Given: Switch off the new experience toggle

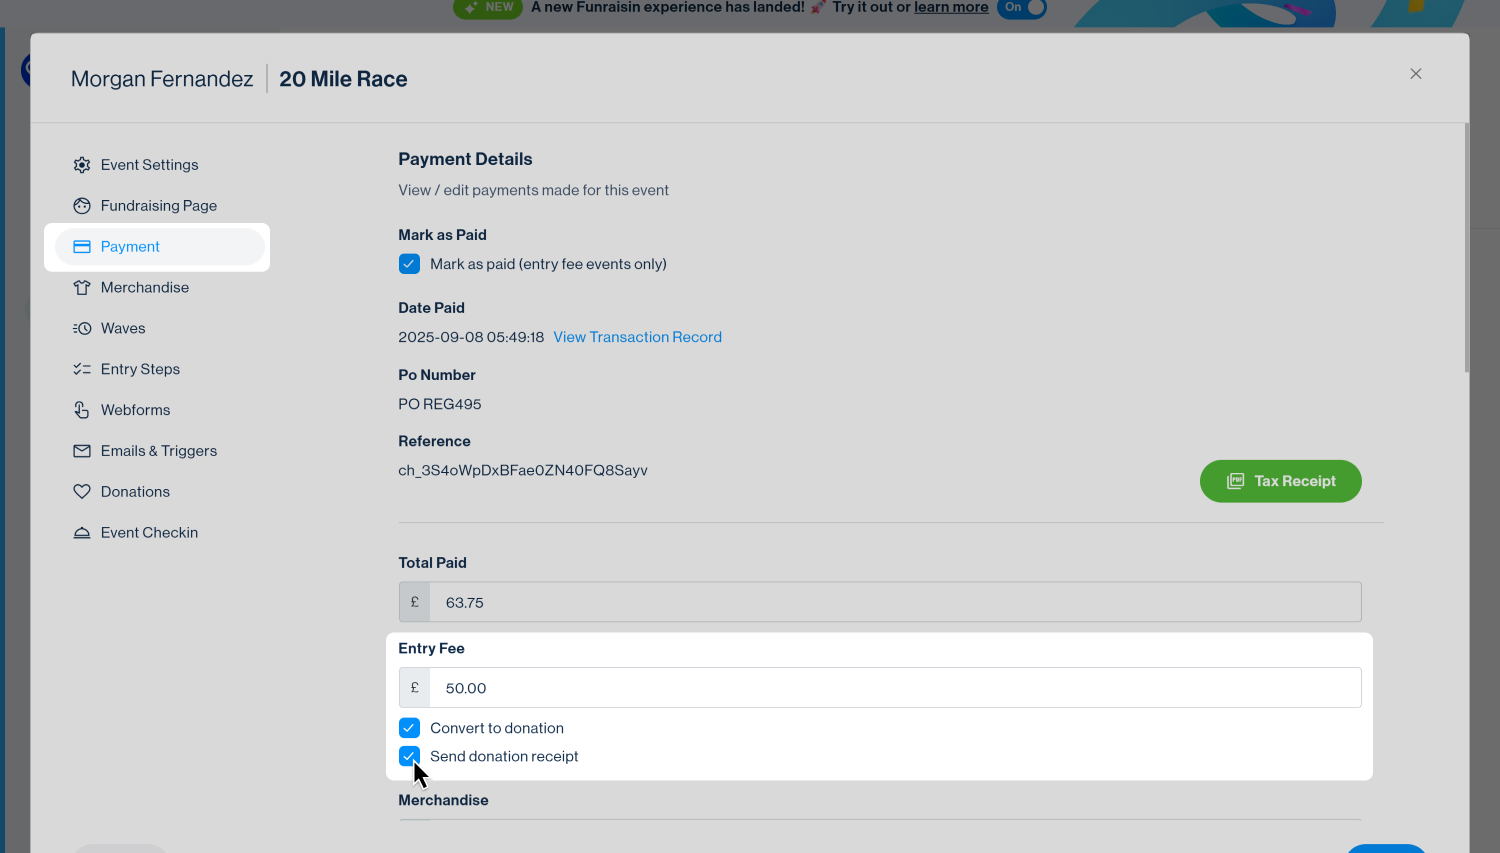Looking at the screenshot, I should 1022,8.
